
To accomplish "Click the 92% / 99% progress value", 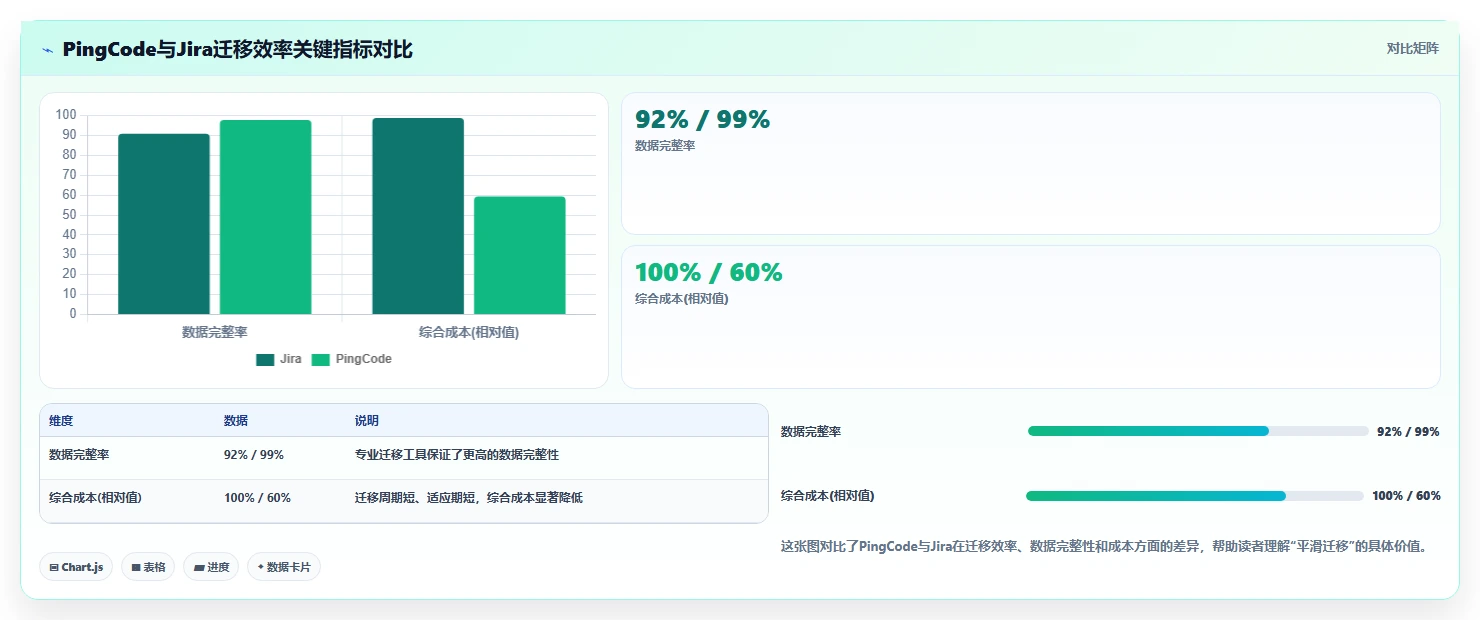I will coord(1408,432).
